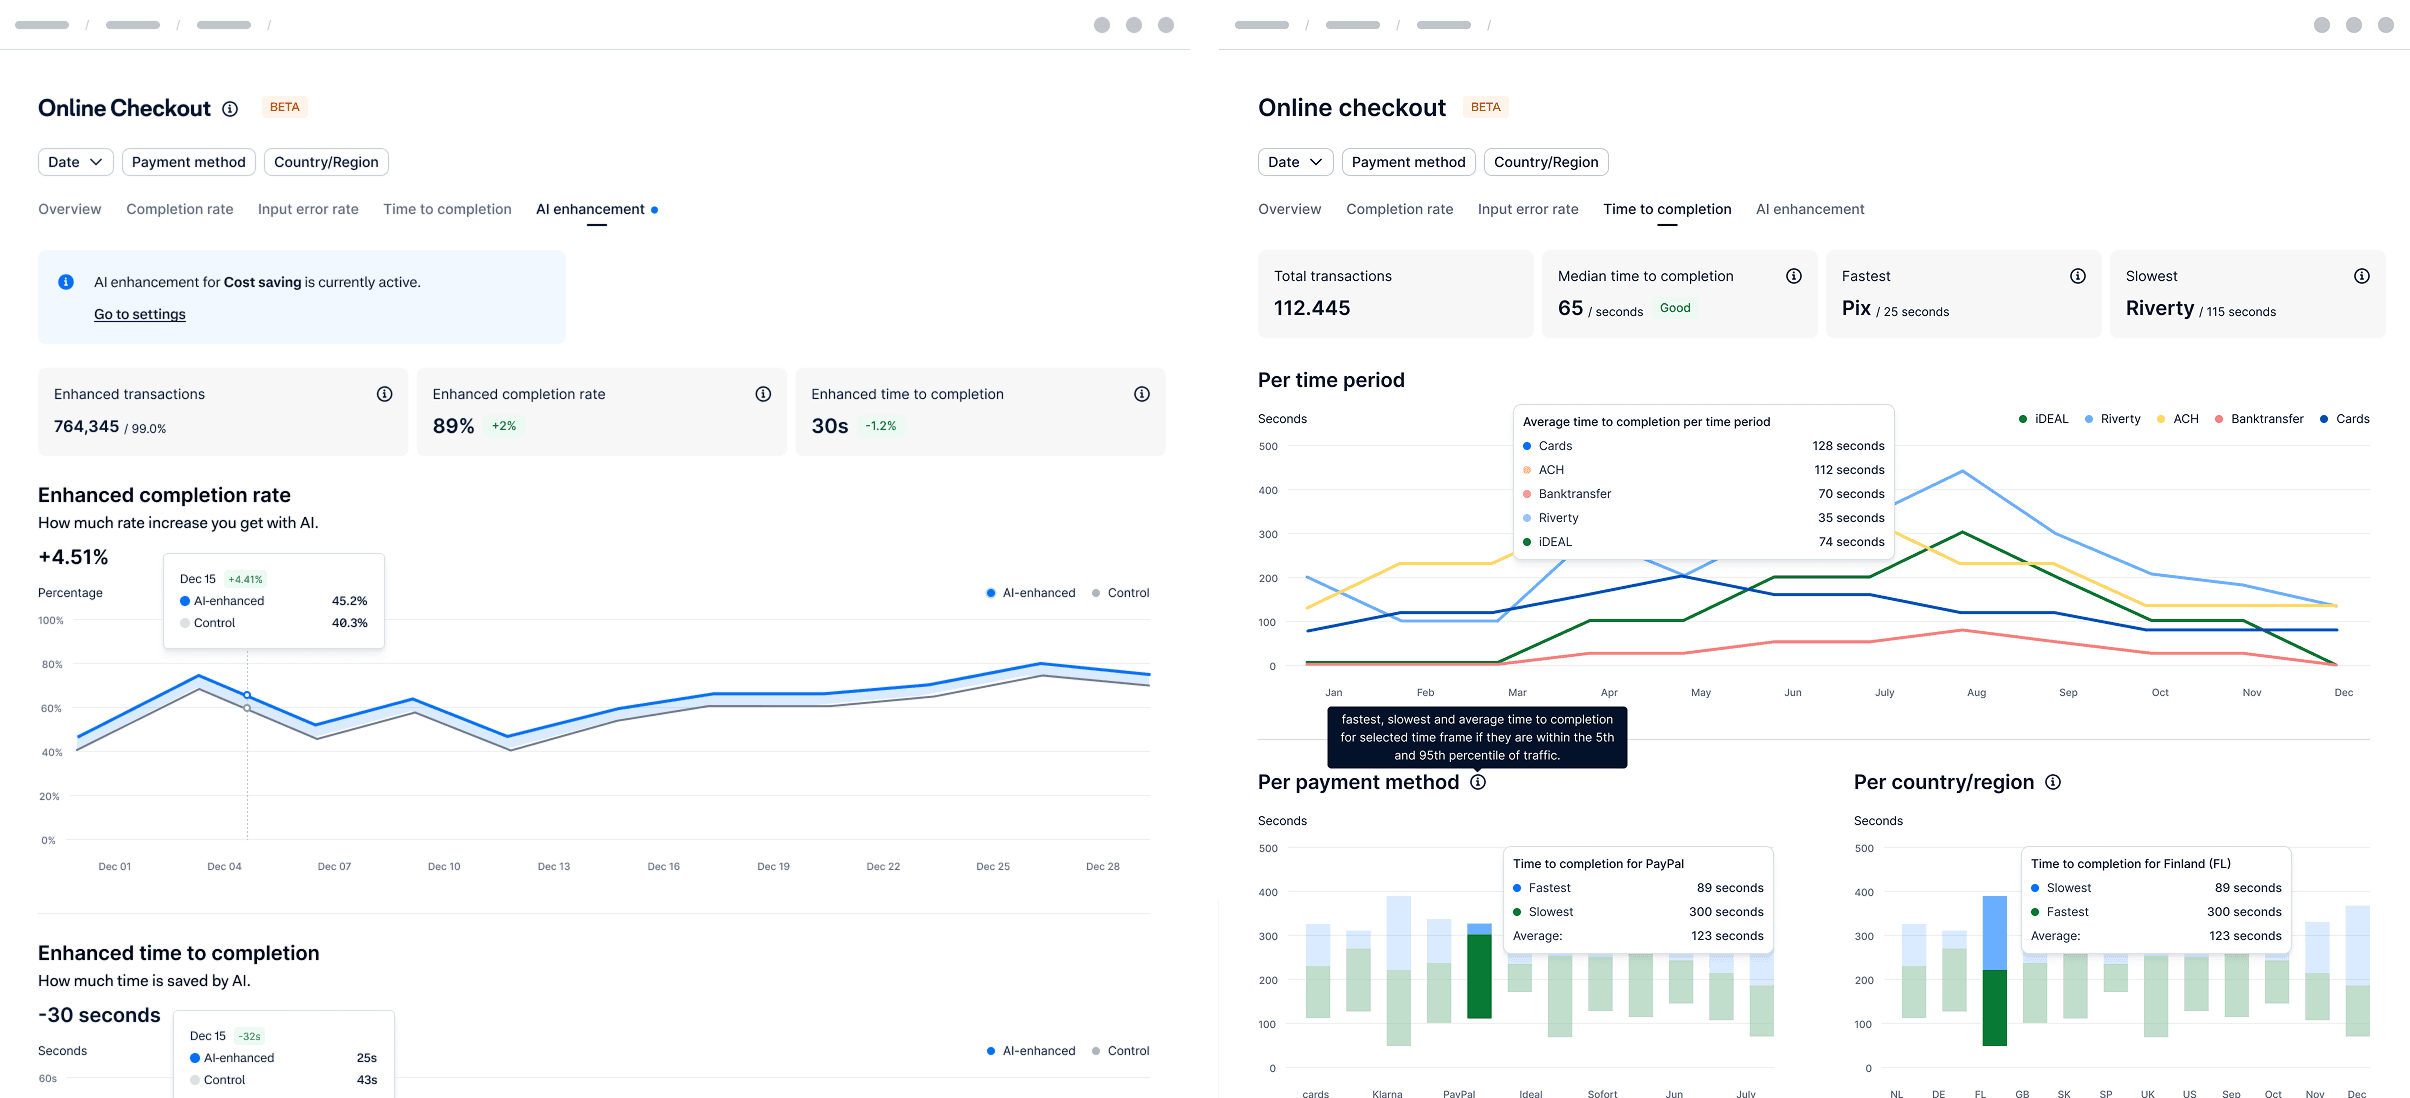Open Input error rate tab in right panel
2410x1098 pixels.
[x=1527, y=209]
